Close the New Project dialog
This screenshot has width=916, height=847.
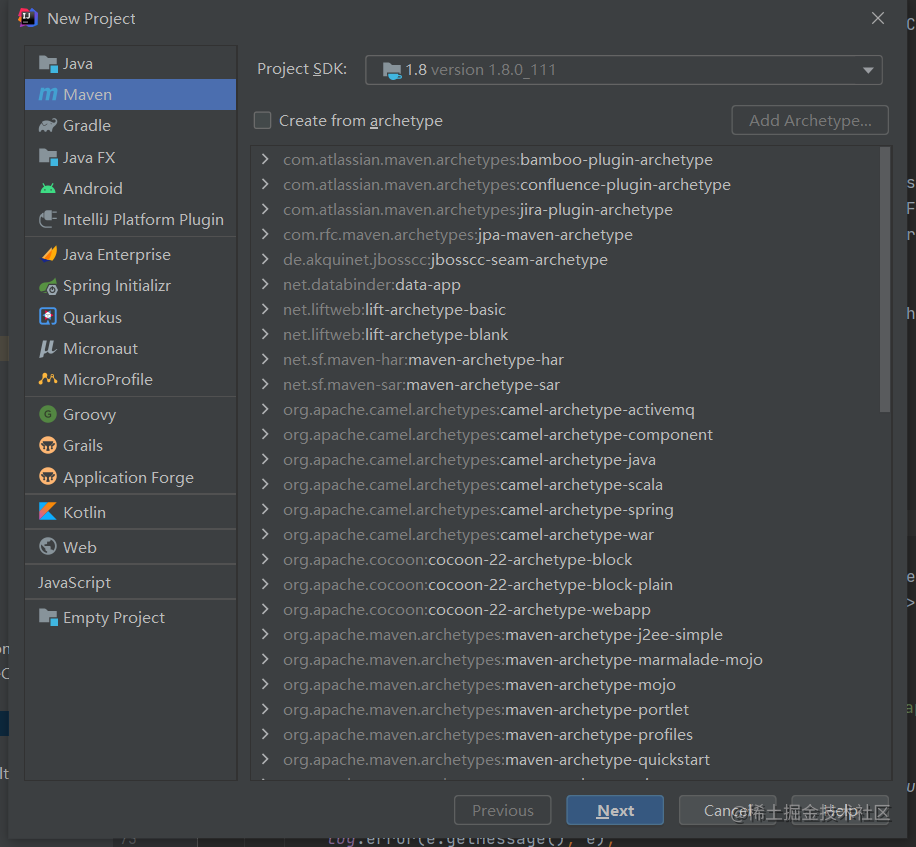tap(877, 19)
